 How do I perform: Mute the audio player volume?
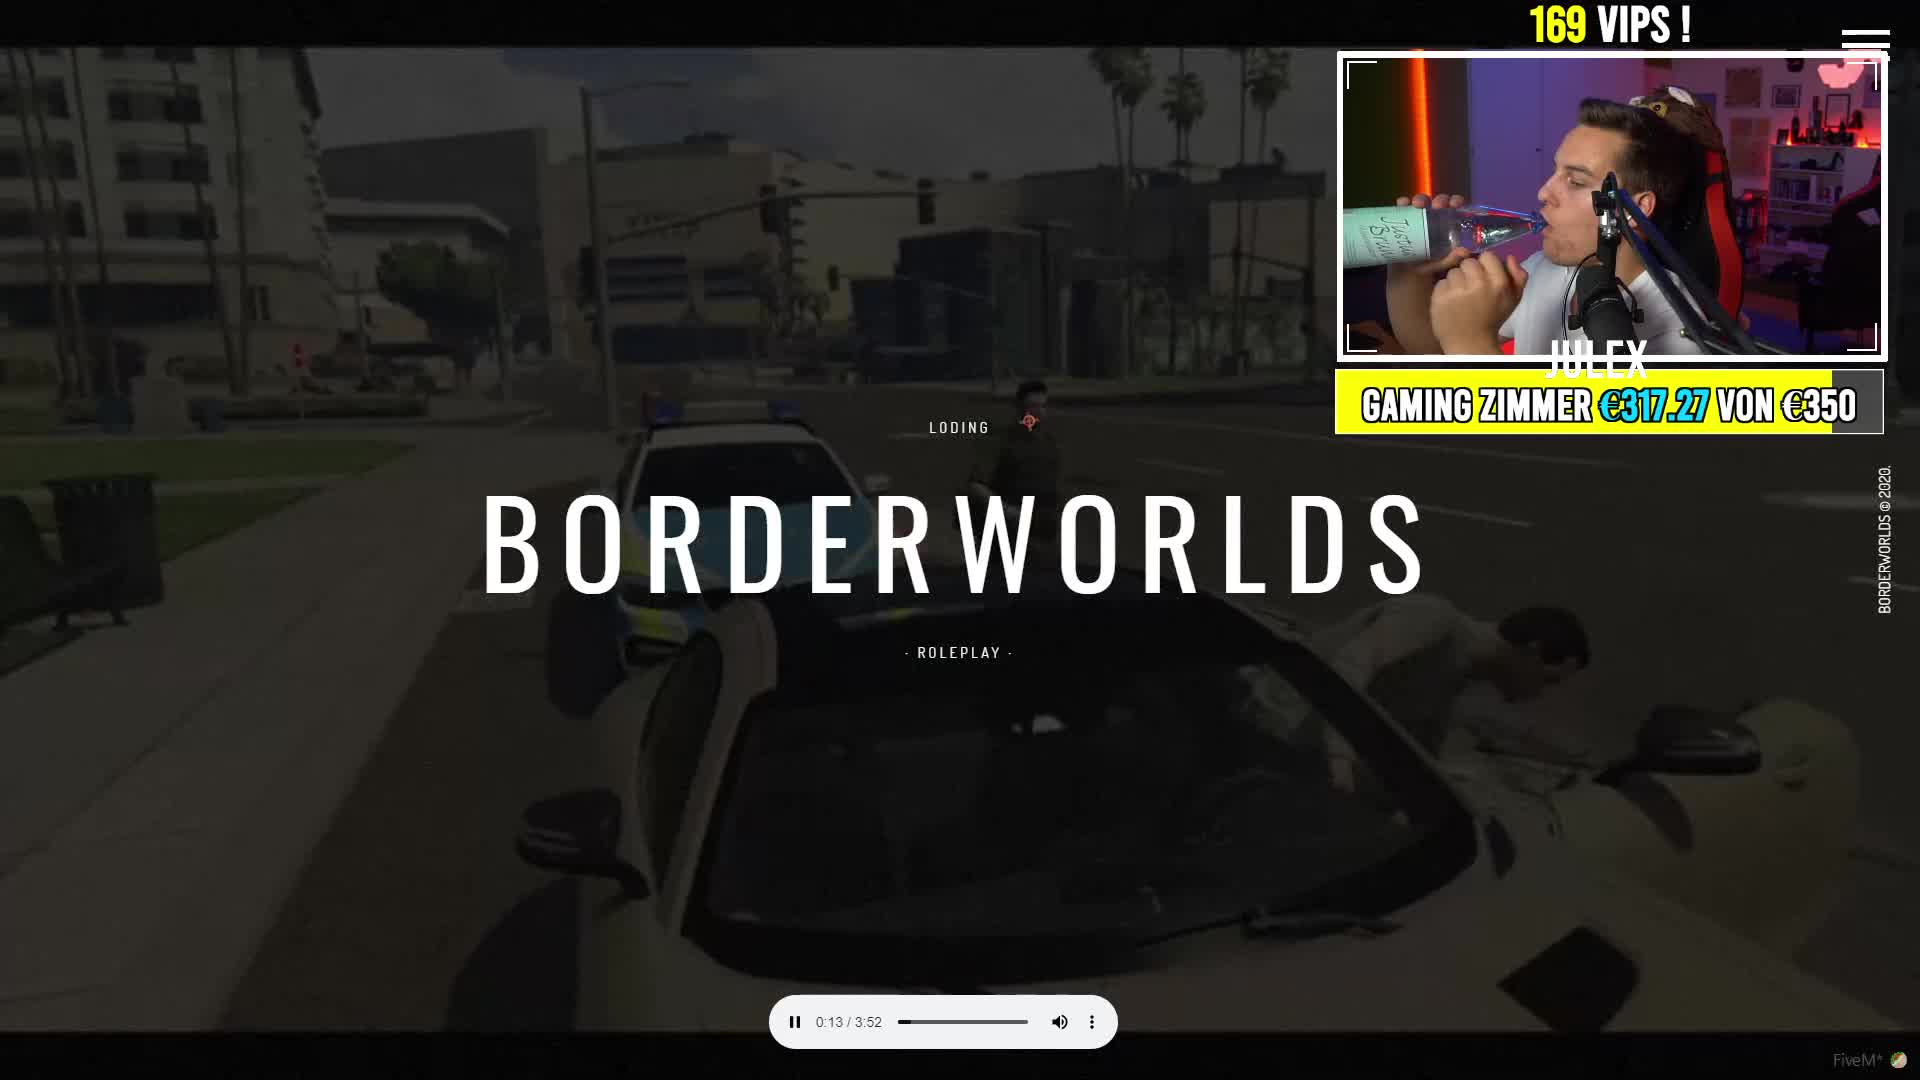[1060, 1022]
